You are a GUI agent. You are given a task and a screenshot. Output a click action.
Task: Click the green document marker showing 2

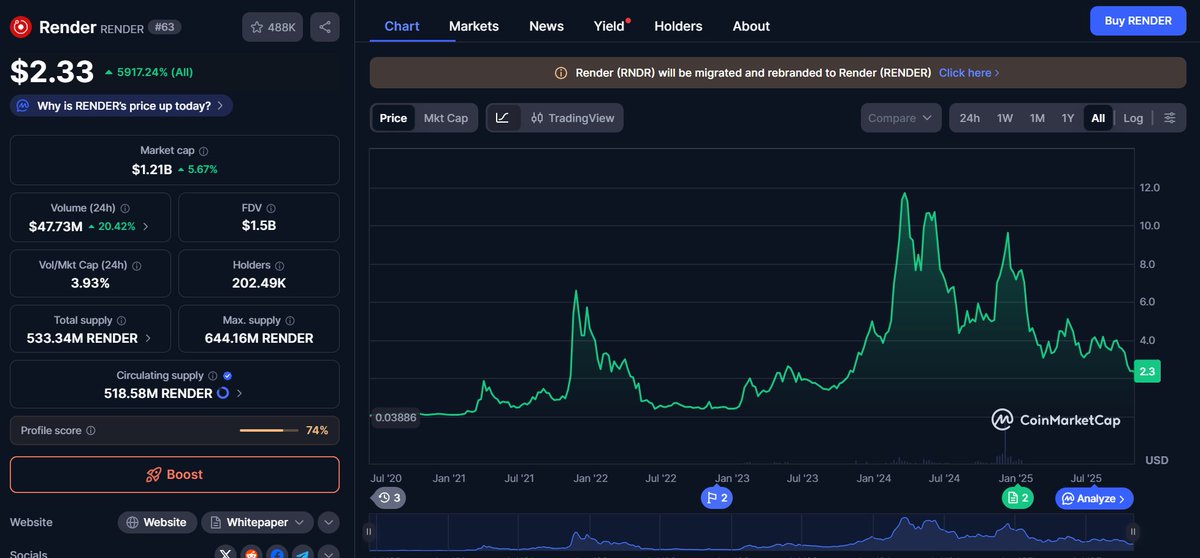1017,497
